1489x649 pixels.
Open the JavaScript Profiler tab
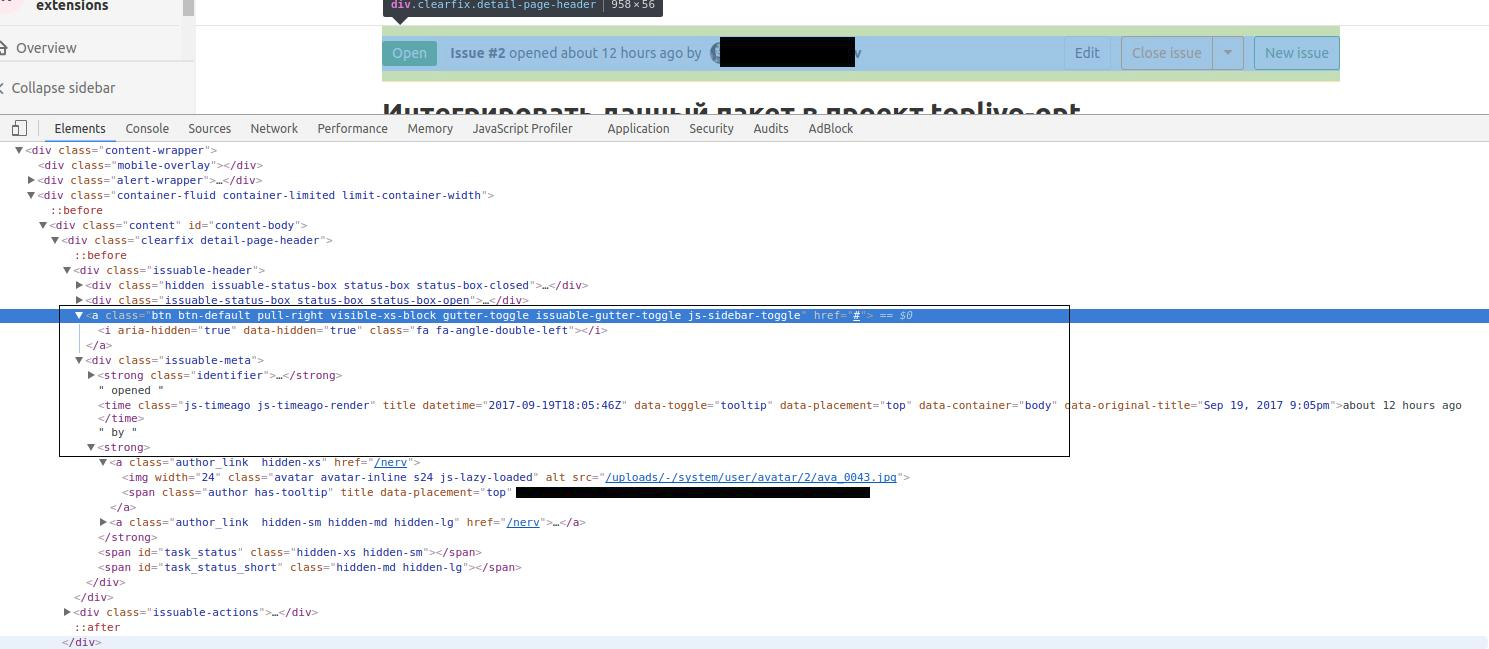click(522, 128)
